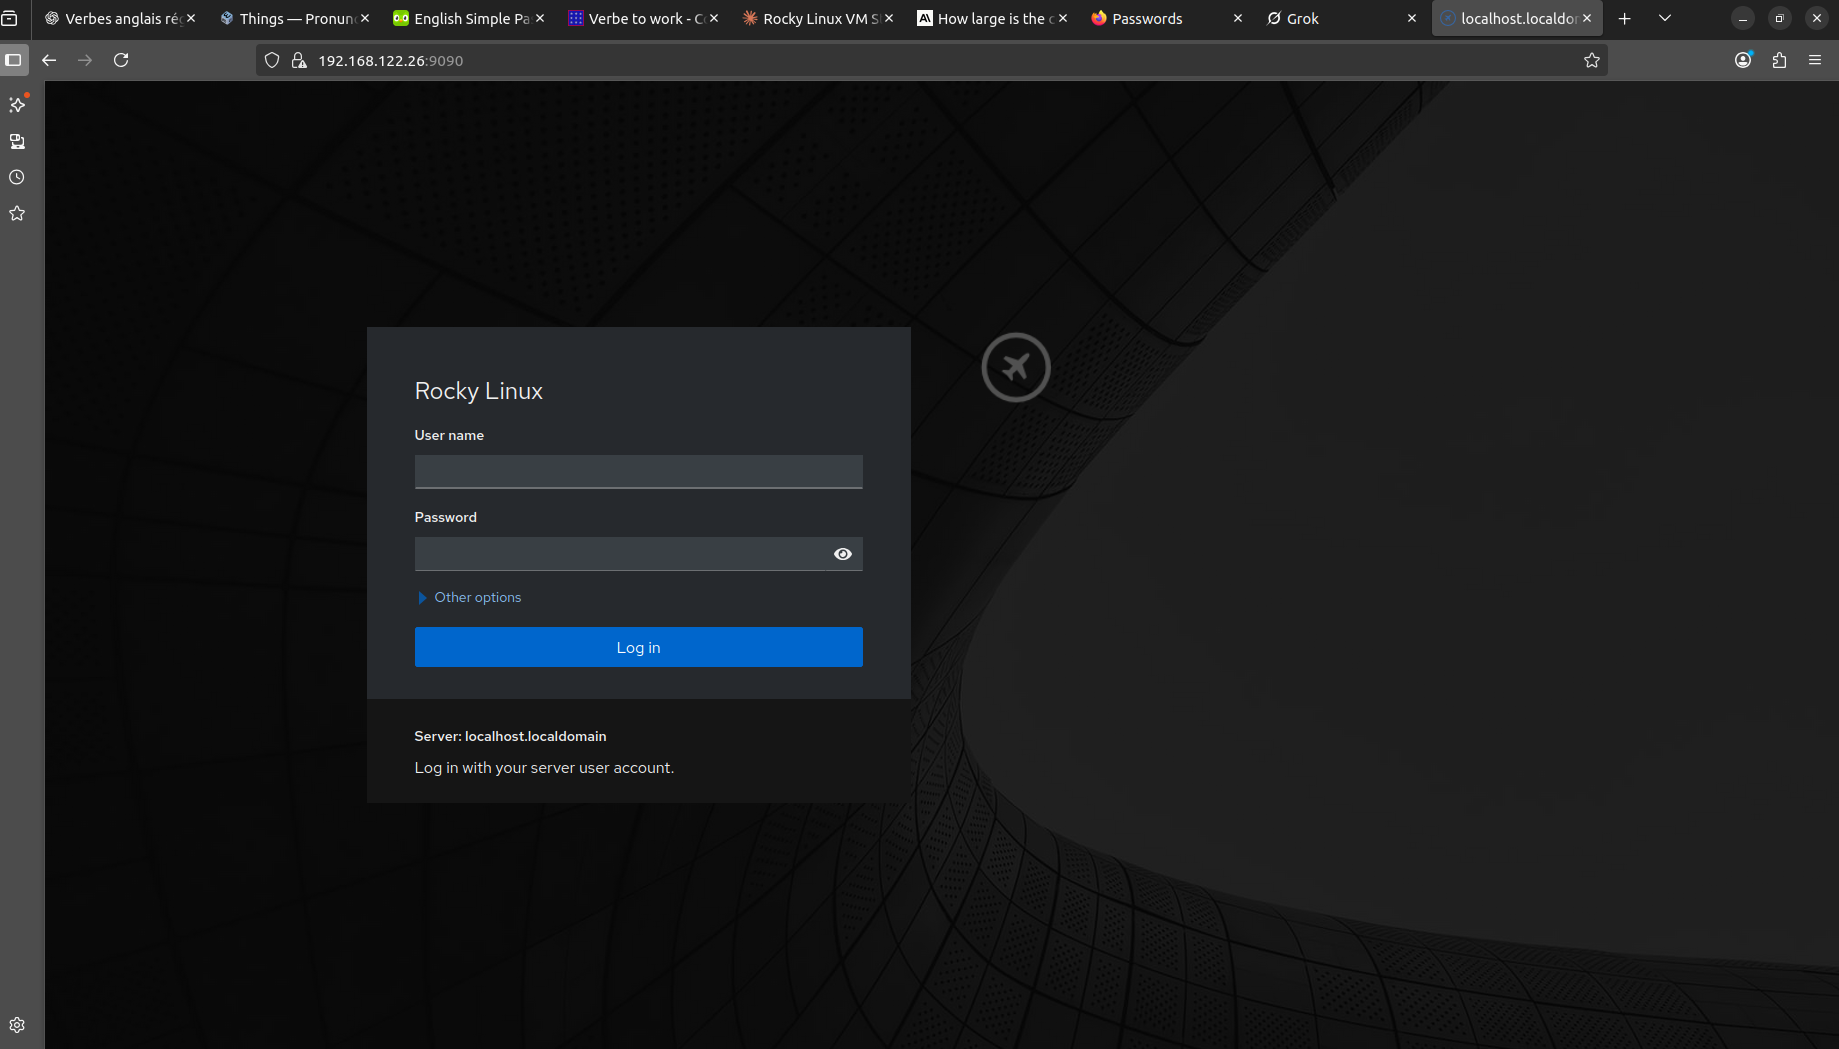Image resolution: width=1839 pixels, height=1049 pixels.
Task: Go back to previous page
Action: (49, 60)
